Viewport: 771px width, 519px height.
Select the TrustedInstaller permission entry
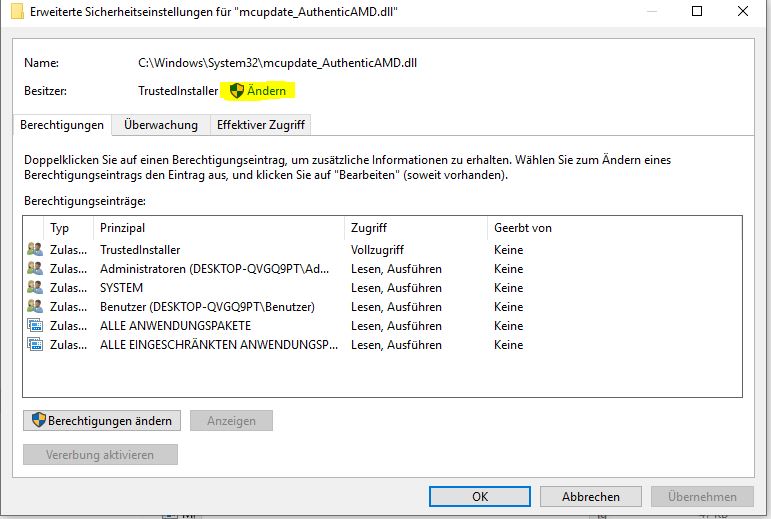point(382,250)
